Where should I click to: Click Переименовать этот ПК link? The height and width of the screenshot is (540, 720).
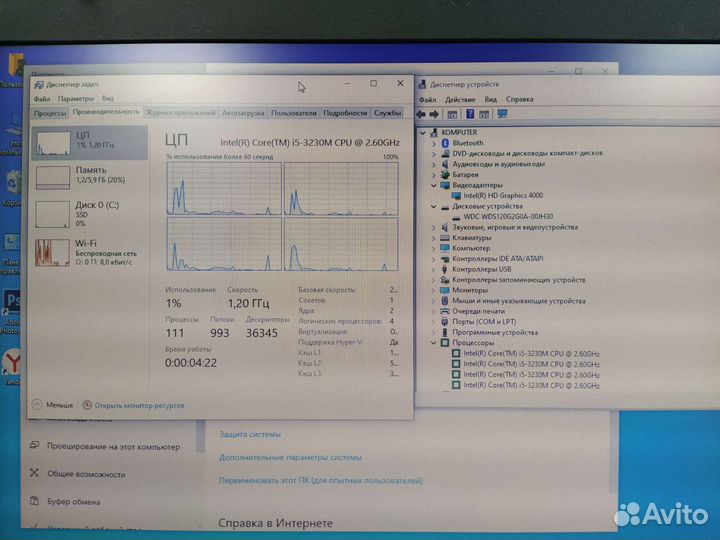point(321,481)
